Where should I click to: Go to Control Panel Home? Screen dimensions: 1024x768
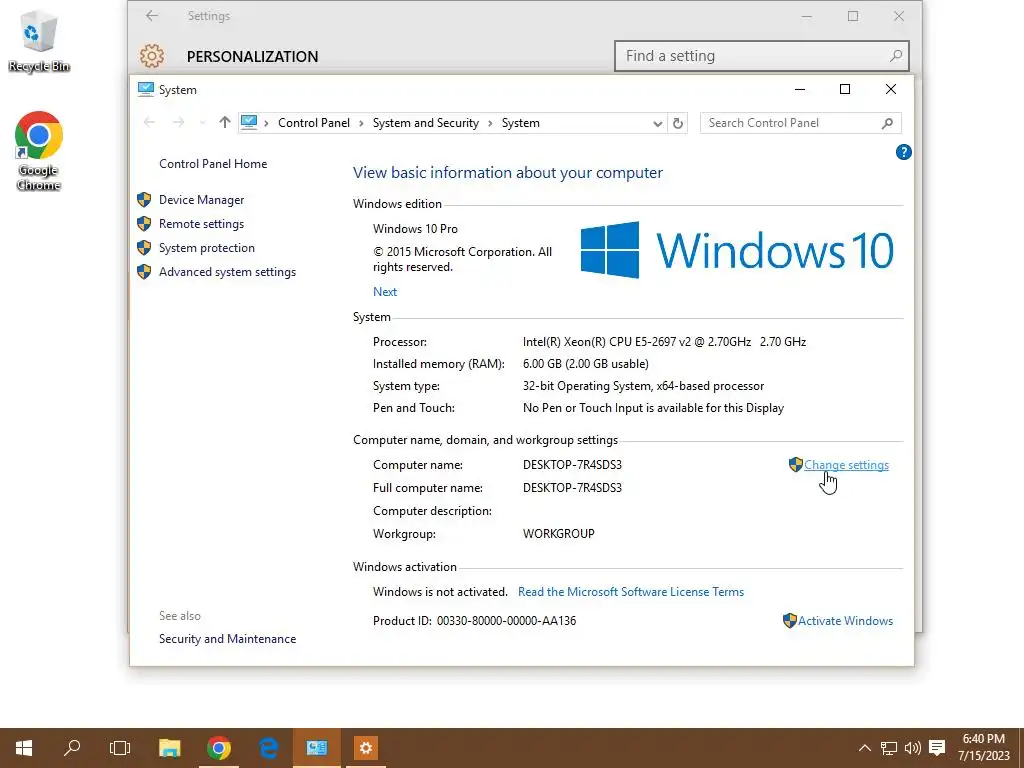213,164
